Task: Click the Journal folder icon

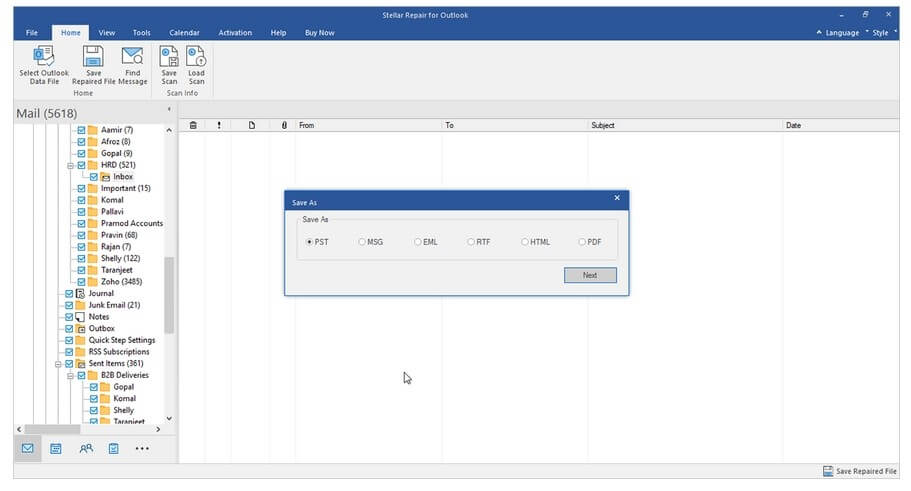Action: click(x=80, y=293)
